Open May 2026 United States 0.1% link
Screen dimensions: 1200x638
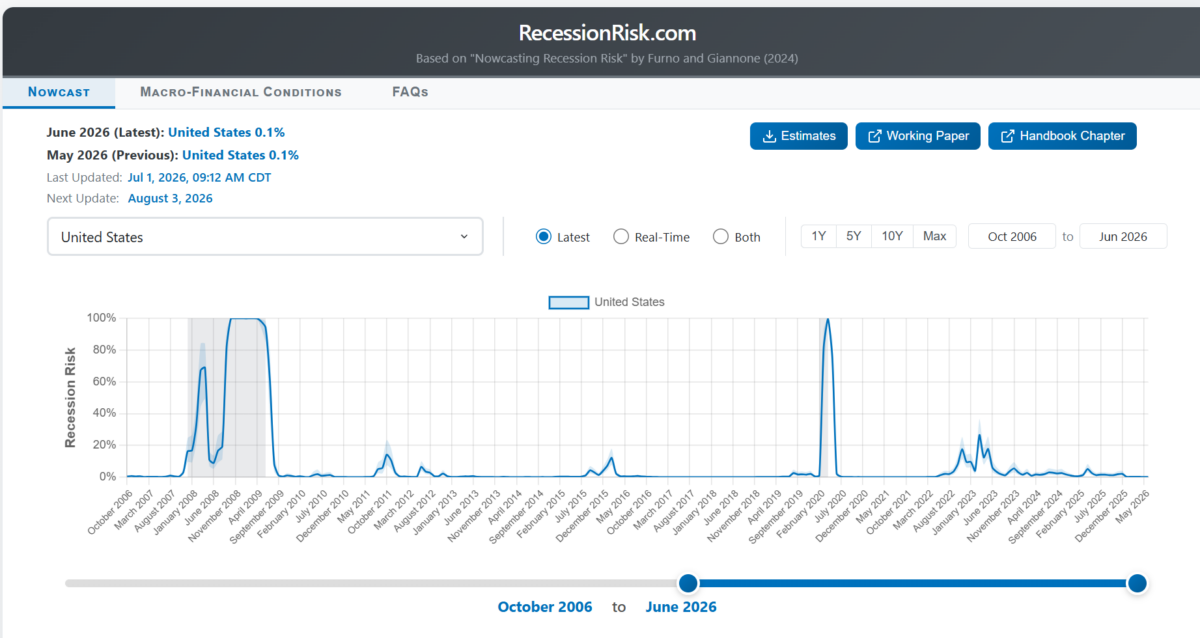240,155
